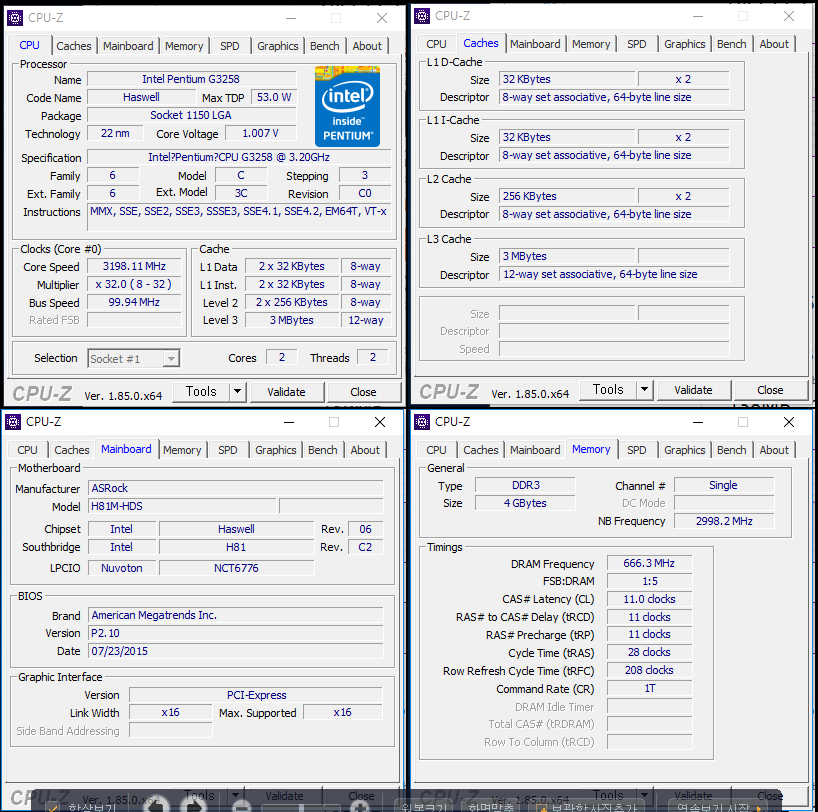Click the 'NCT6776' LPCIO value
Screen dimensions: 818x812
tap(236, 568)
